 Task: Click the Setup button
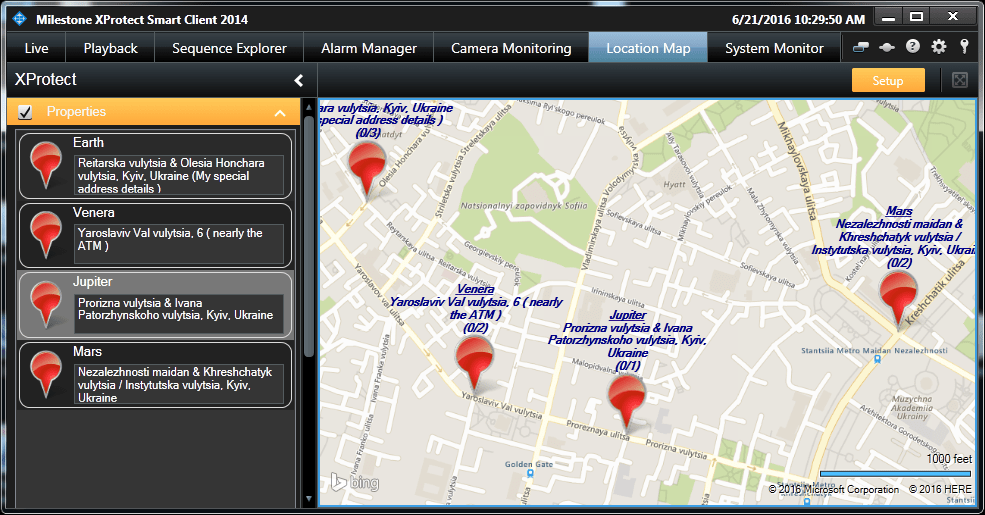tap(888, 80)
